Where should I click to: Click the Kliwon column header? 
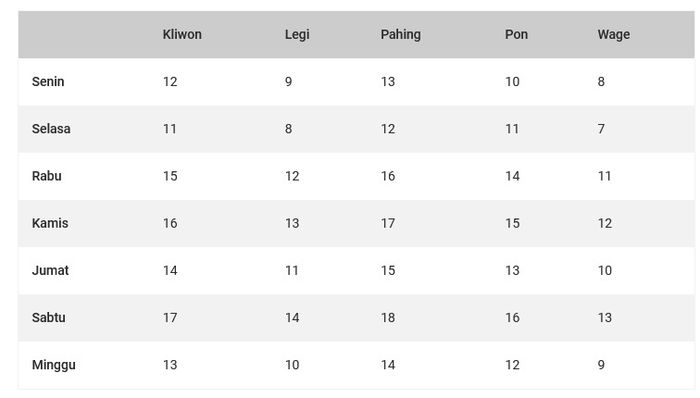[x=182, y=34]
